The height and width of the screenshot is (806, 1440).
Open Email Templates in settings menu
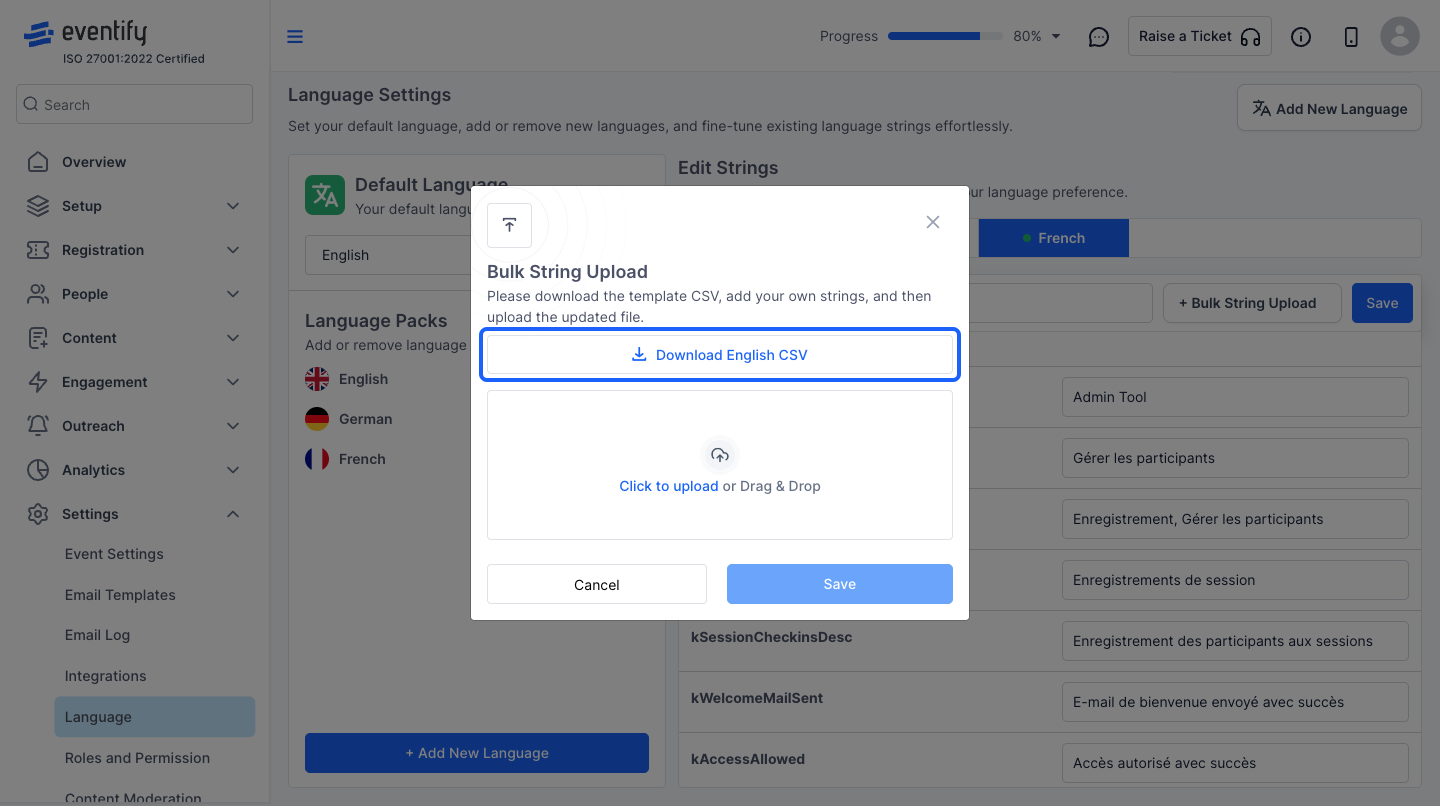(x=120, y=595)
